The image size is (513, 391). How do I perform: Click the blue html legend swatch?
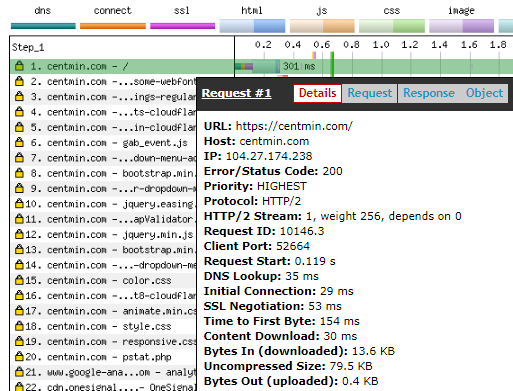click(252, 26)
